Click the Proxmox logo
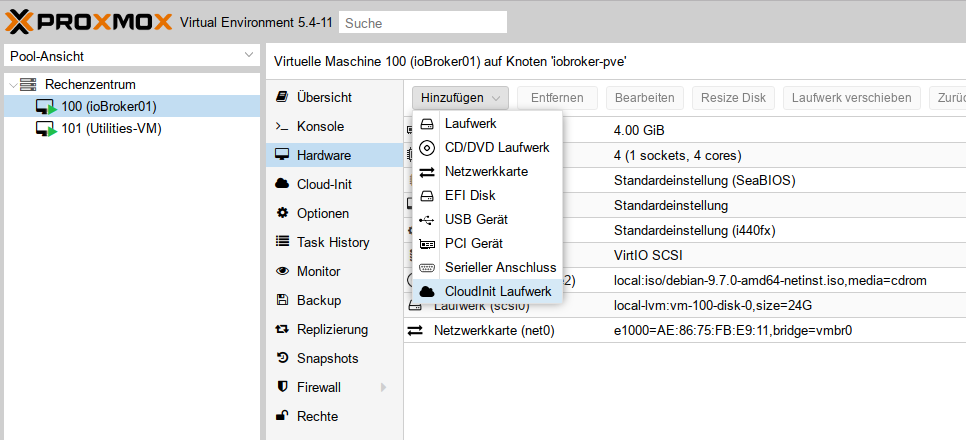966x440 pixels. [88, 22]
